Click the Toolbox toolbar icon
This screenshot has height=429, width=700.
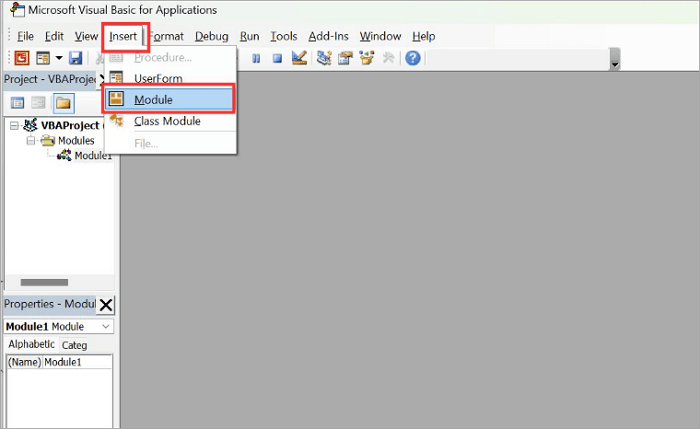pyautogui.click(x=388, y=58)
